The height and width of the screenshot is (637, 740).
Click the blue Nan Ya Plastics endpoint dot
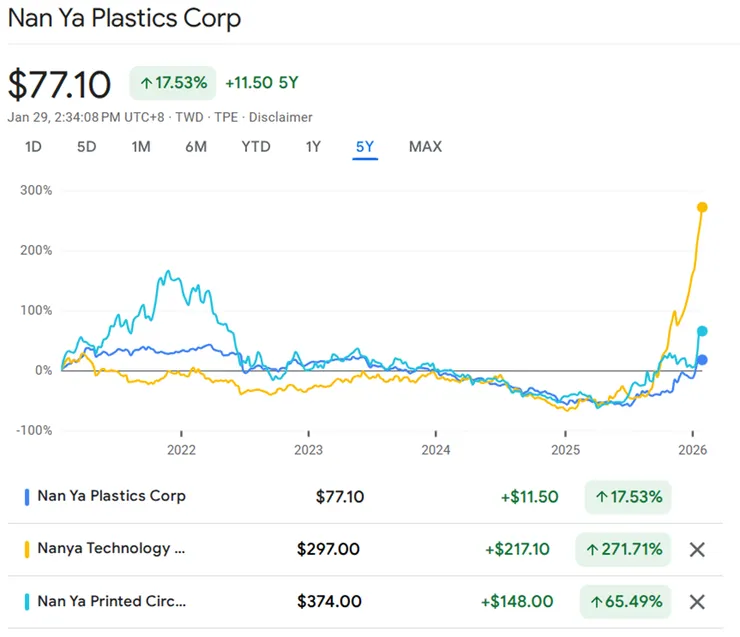pos(702,360)
